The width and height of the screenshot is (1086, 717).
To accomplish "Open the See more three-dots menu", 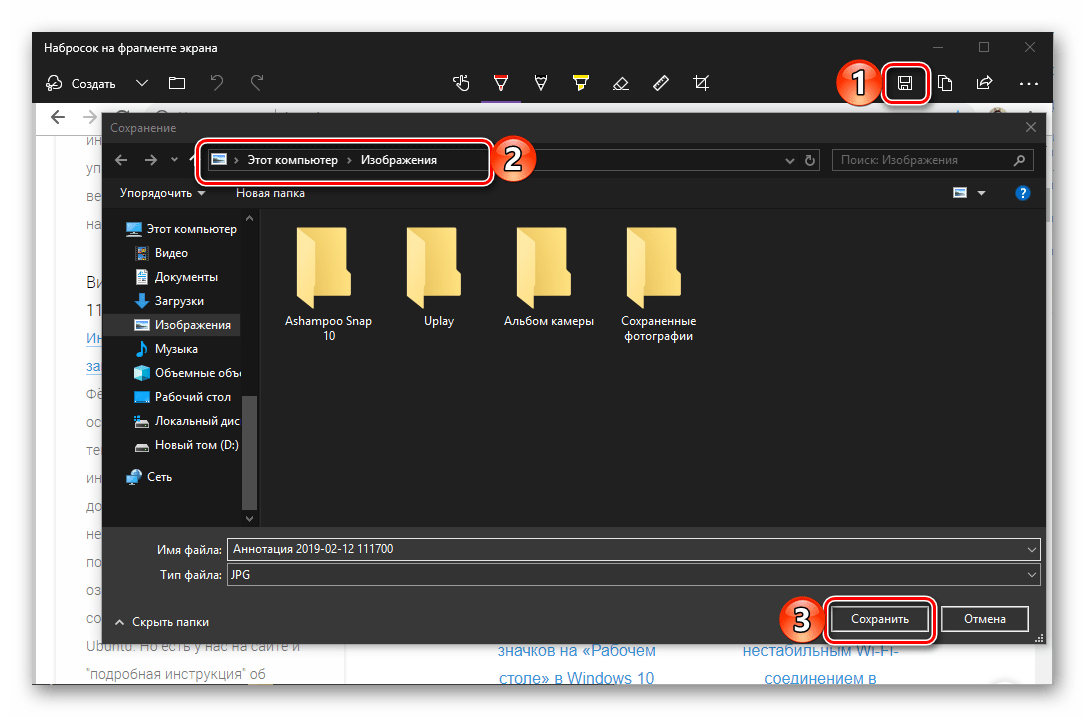I will (x=1029, y=83).
